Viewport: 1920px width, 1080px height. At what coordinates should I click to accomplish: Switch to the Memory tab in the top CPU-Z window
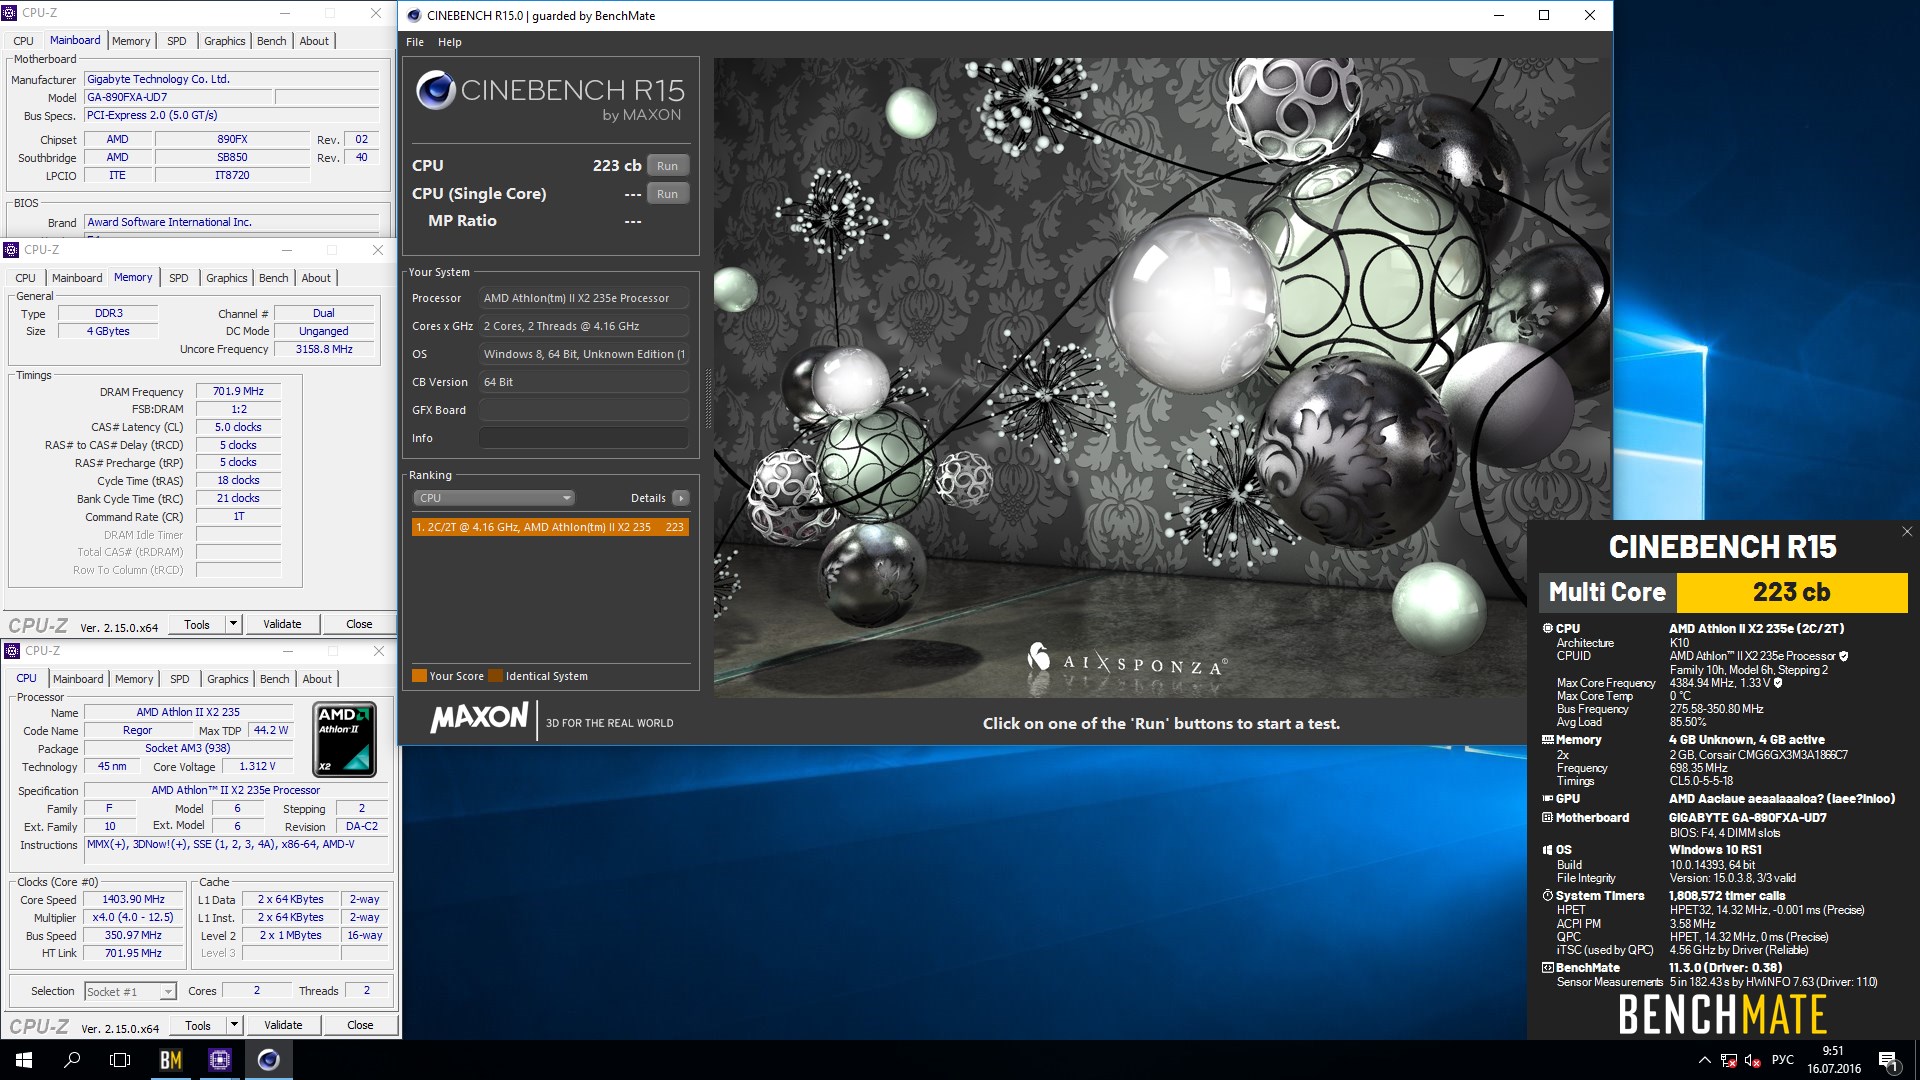pos(131,41)
